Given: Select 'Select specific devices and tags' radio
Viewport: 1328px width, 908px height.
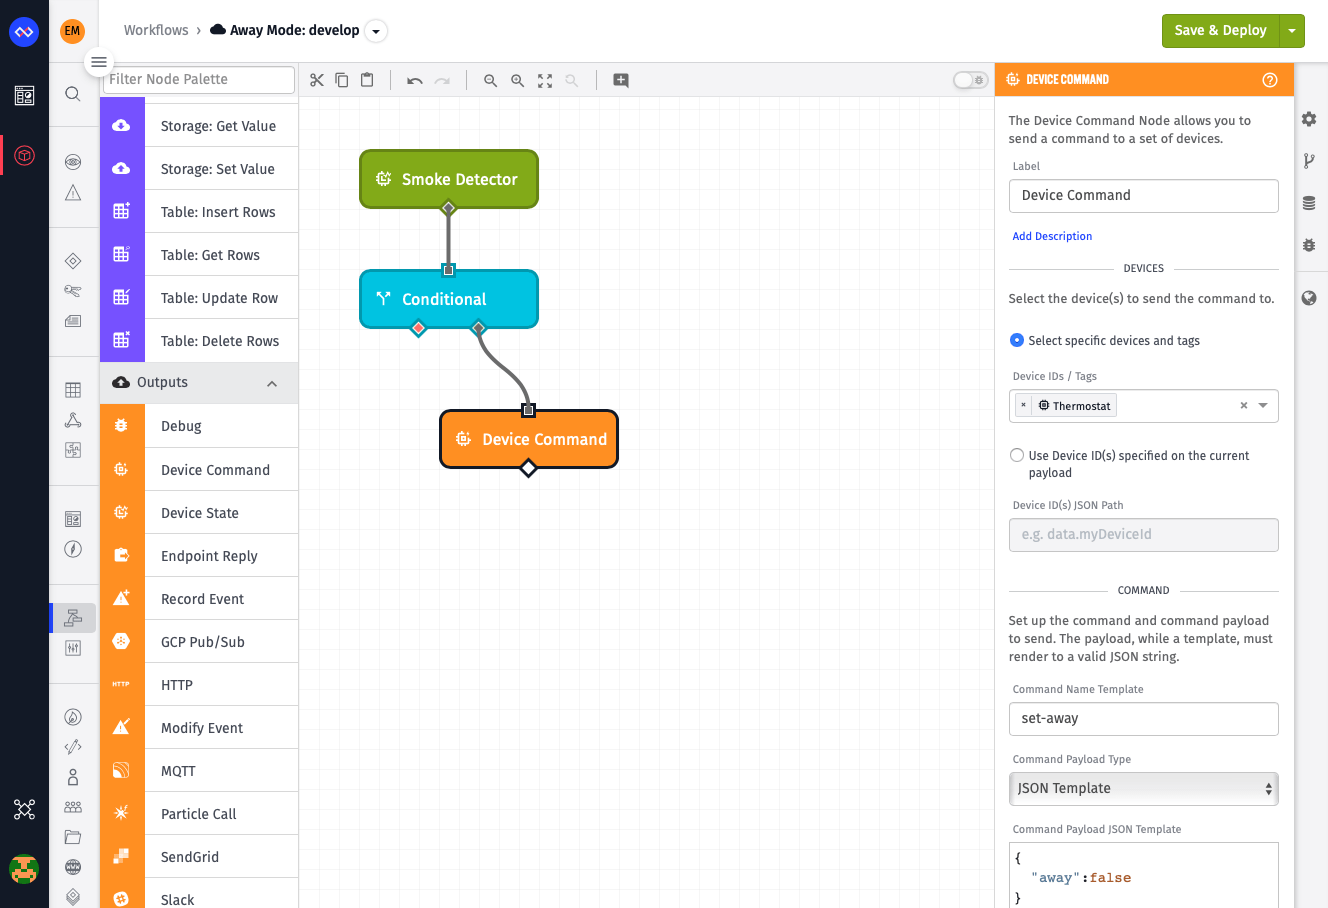Looking at the screenshot, I should point(1017,340).
